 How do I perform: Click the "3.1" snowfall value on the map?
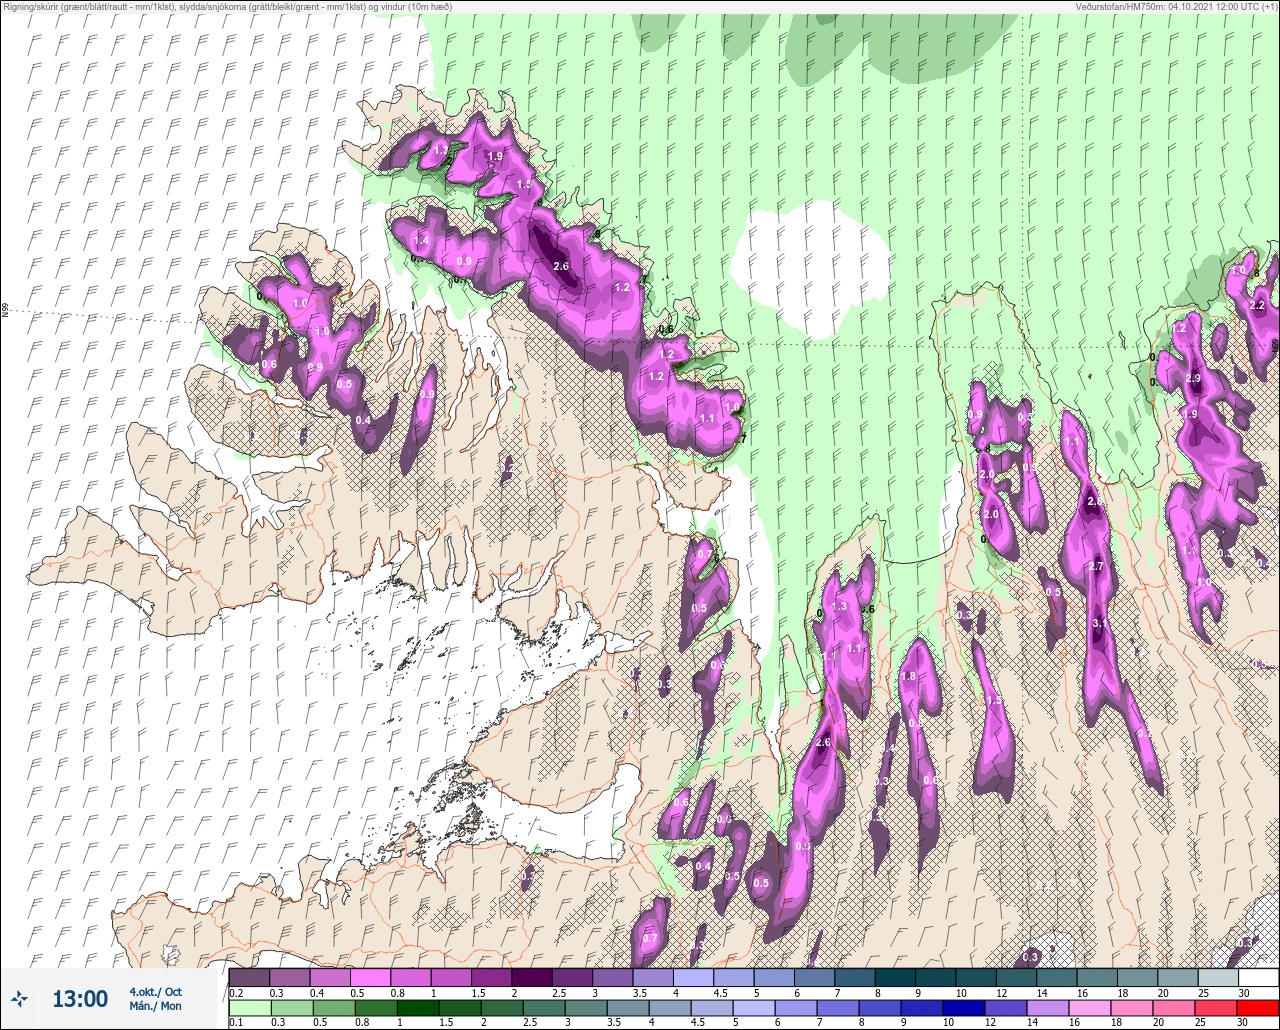coord(1100,623)
